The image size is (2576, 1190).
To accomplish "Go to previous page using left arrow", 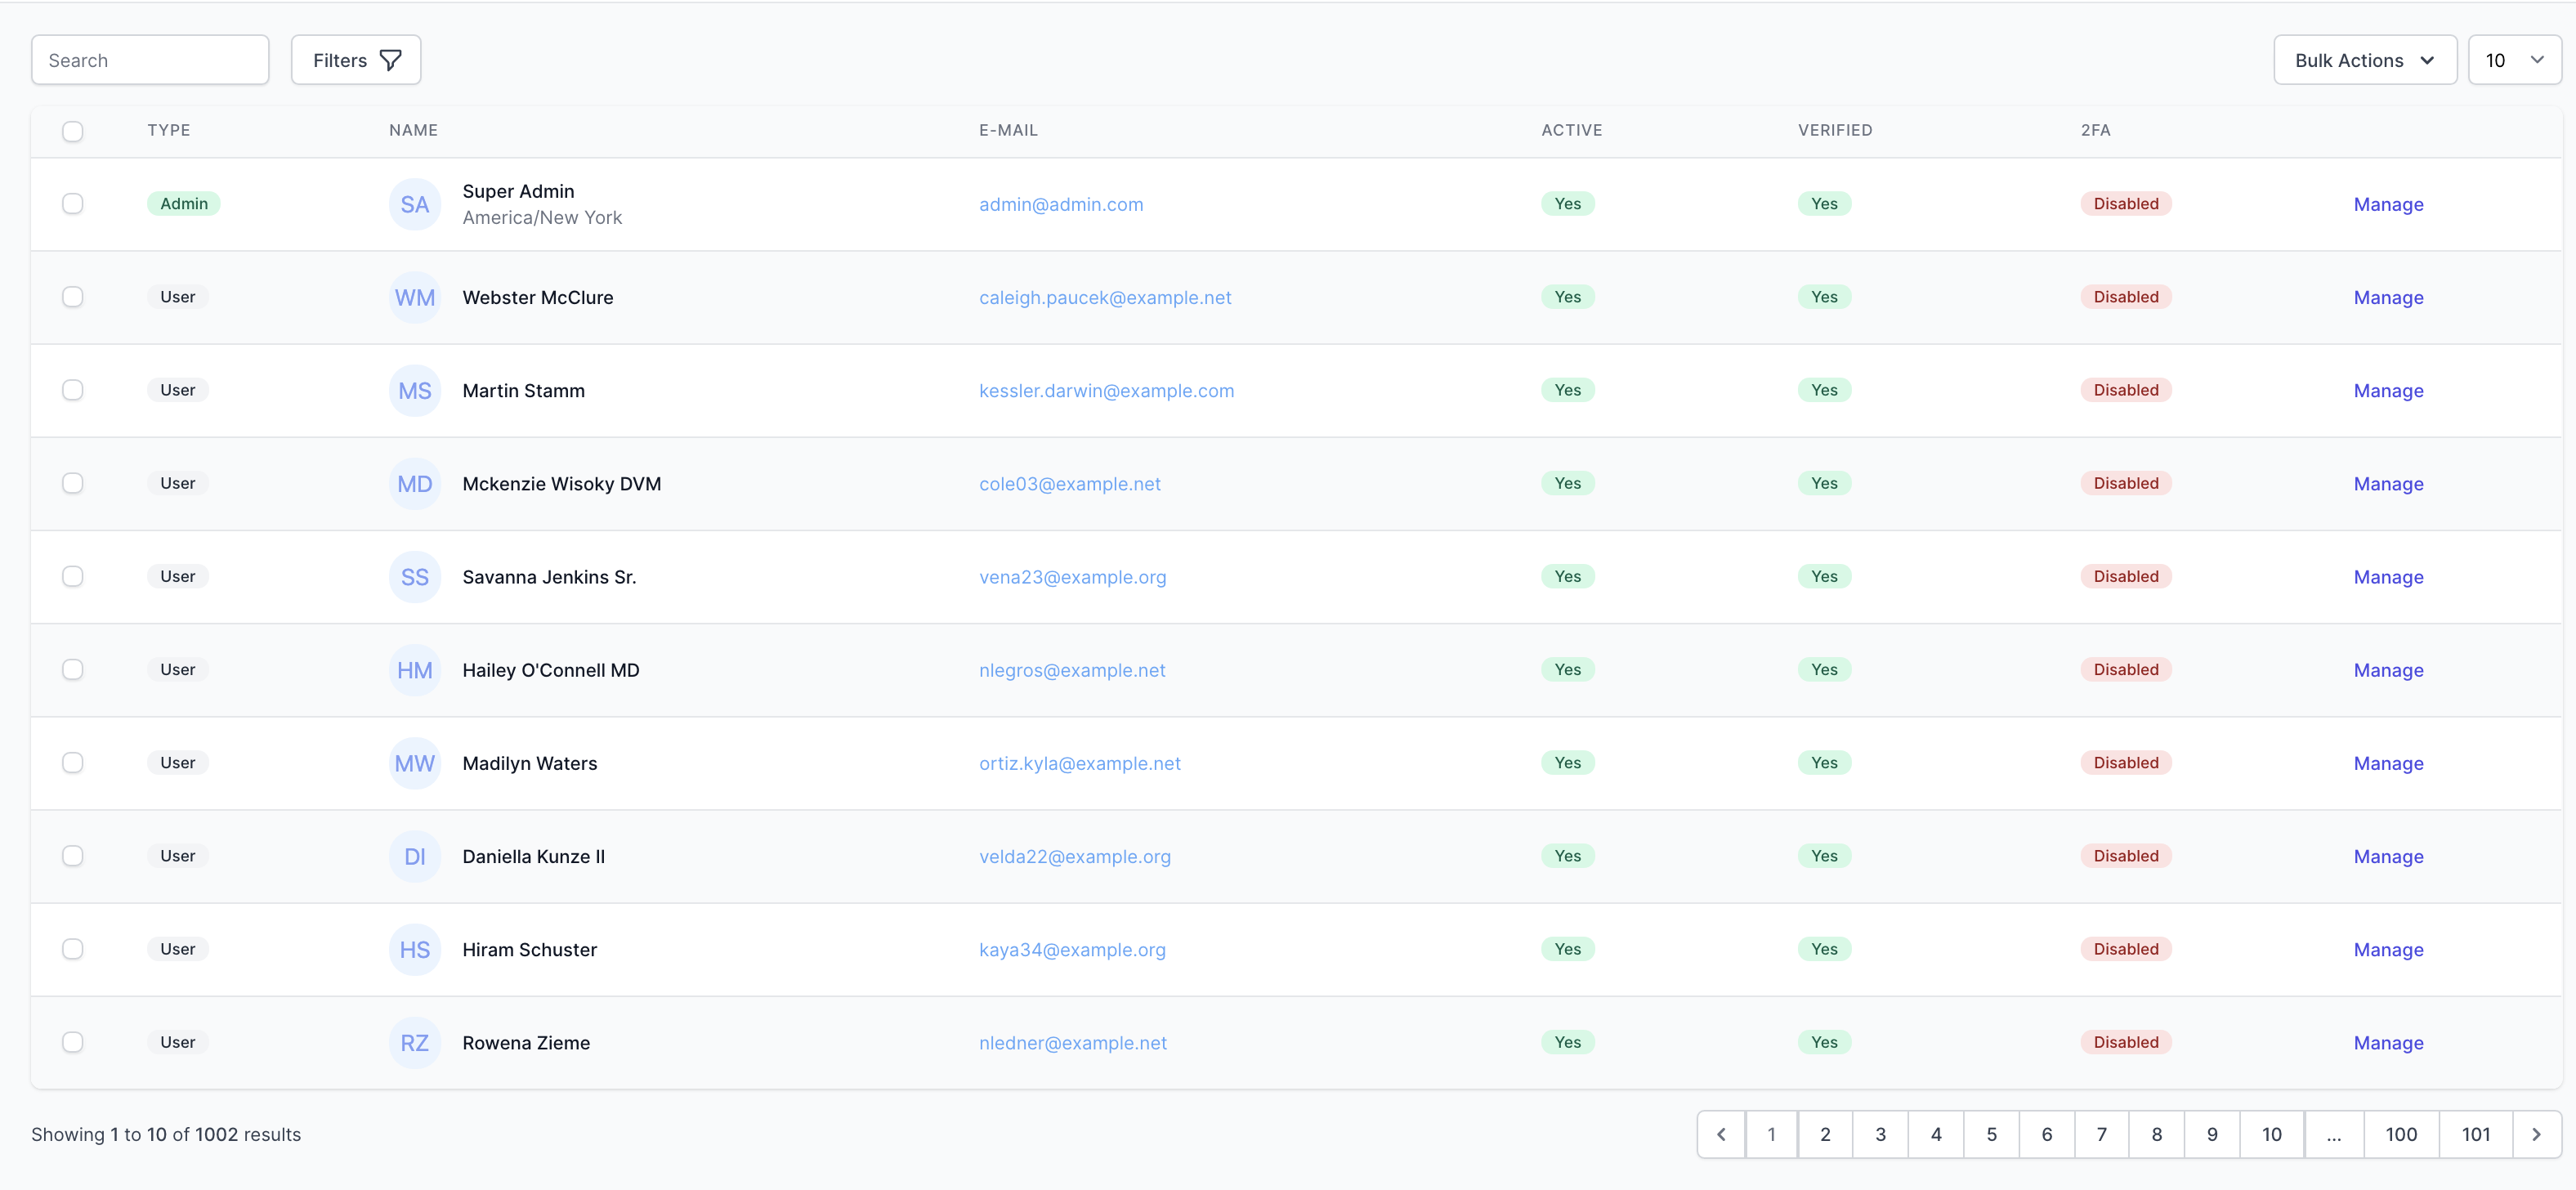I will (1721, 1134).
